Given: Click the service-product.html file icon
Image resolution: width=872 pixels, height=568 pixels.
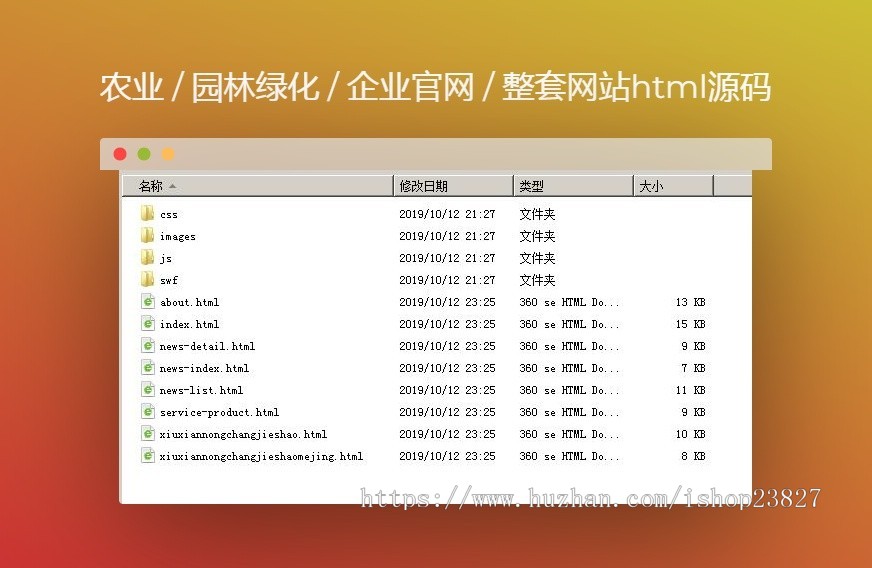Looking at the screenshot, I should pos(148,411).
